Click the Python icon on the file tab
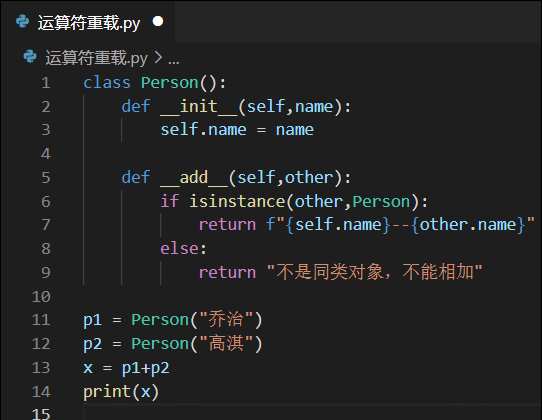Viewport: 542px width, 420px height. click(23, 22)
